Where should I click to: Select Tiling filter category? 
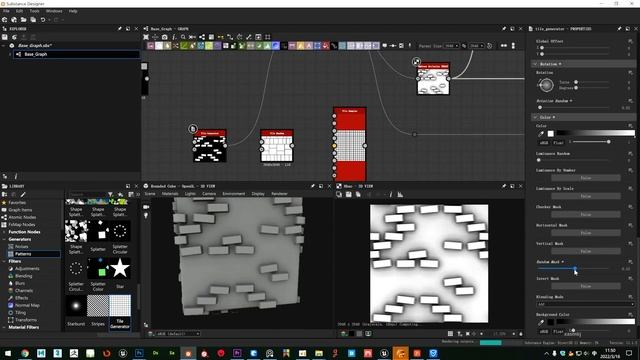[x=20, y=313]
